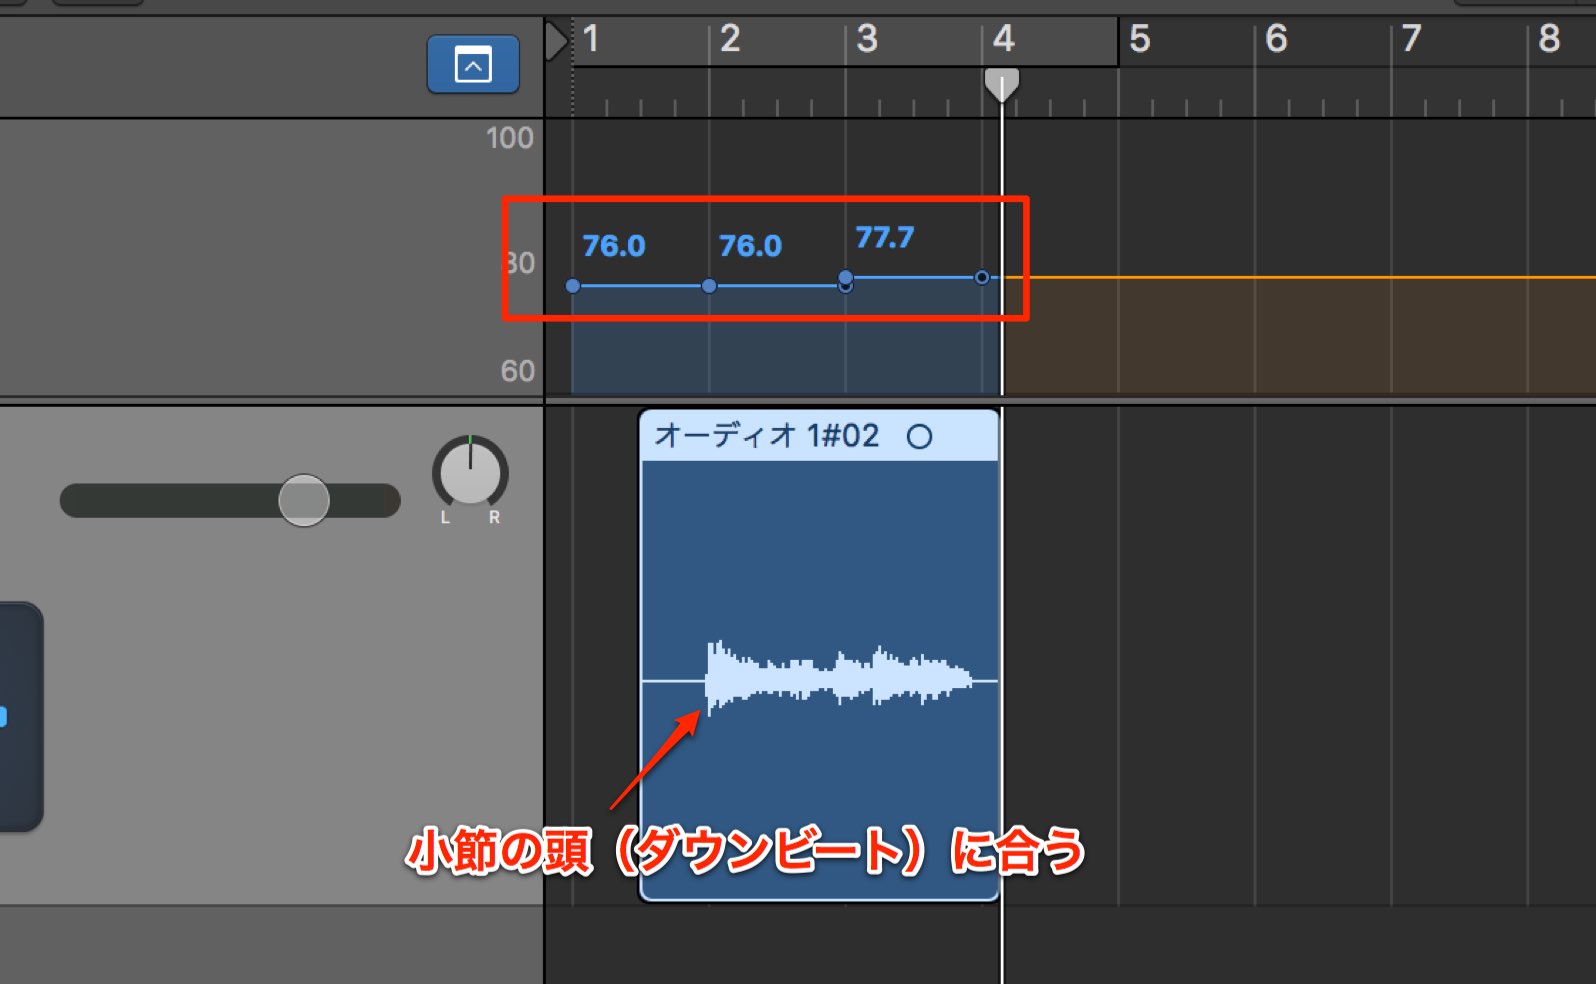Click bar number 8 in the ruler
The height and width of the screenshot is (984, 1596).
(1549, 39)
